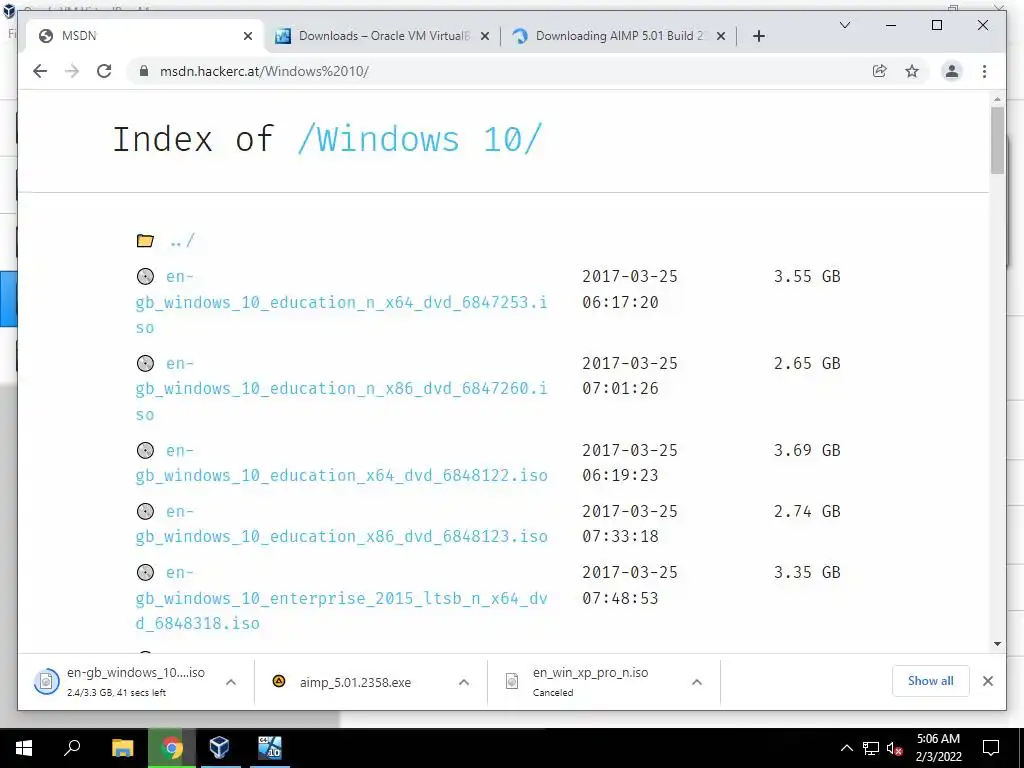Click the 2017-03-25 07:33:18 timestamp

630,524
